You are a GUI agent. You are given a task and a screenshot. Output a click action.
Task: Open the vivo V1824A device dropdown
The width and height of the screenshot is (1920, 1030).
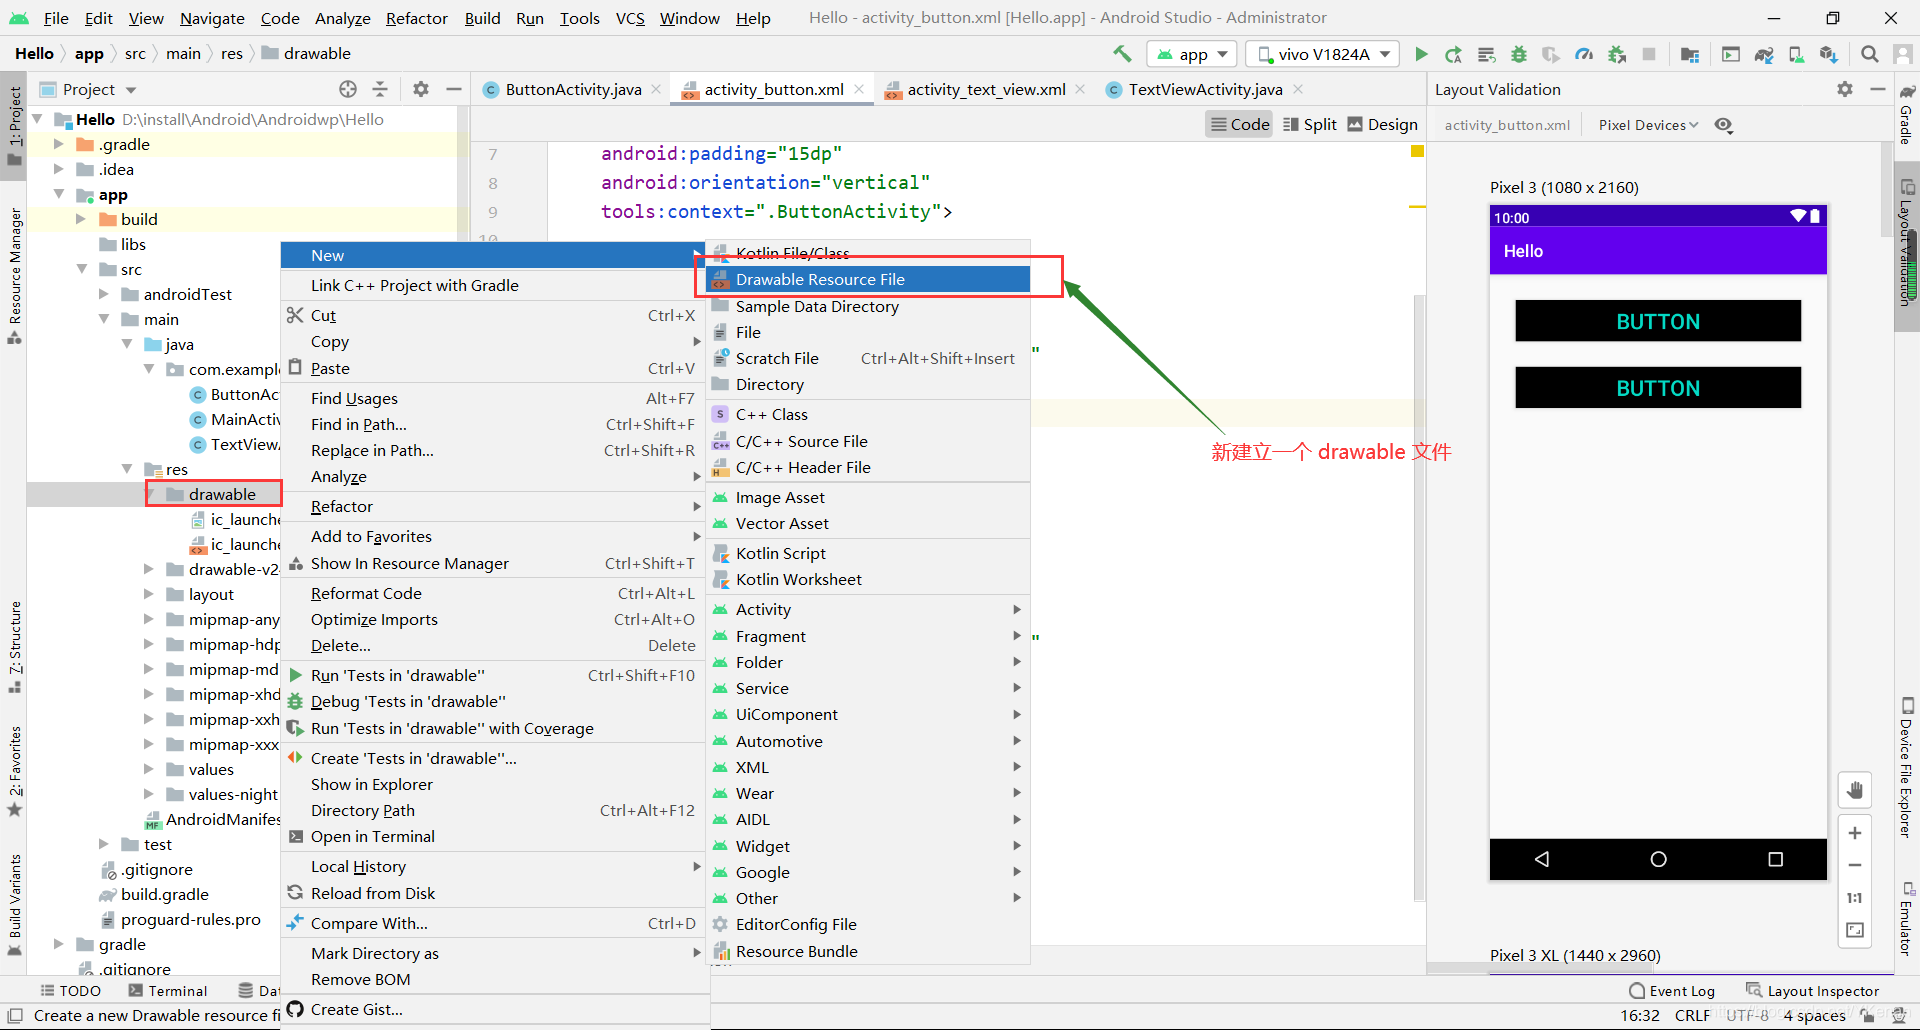1324,54
